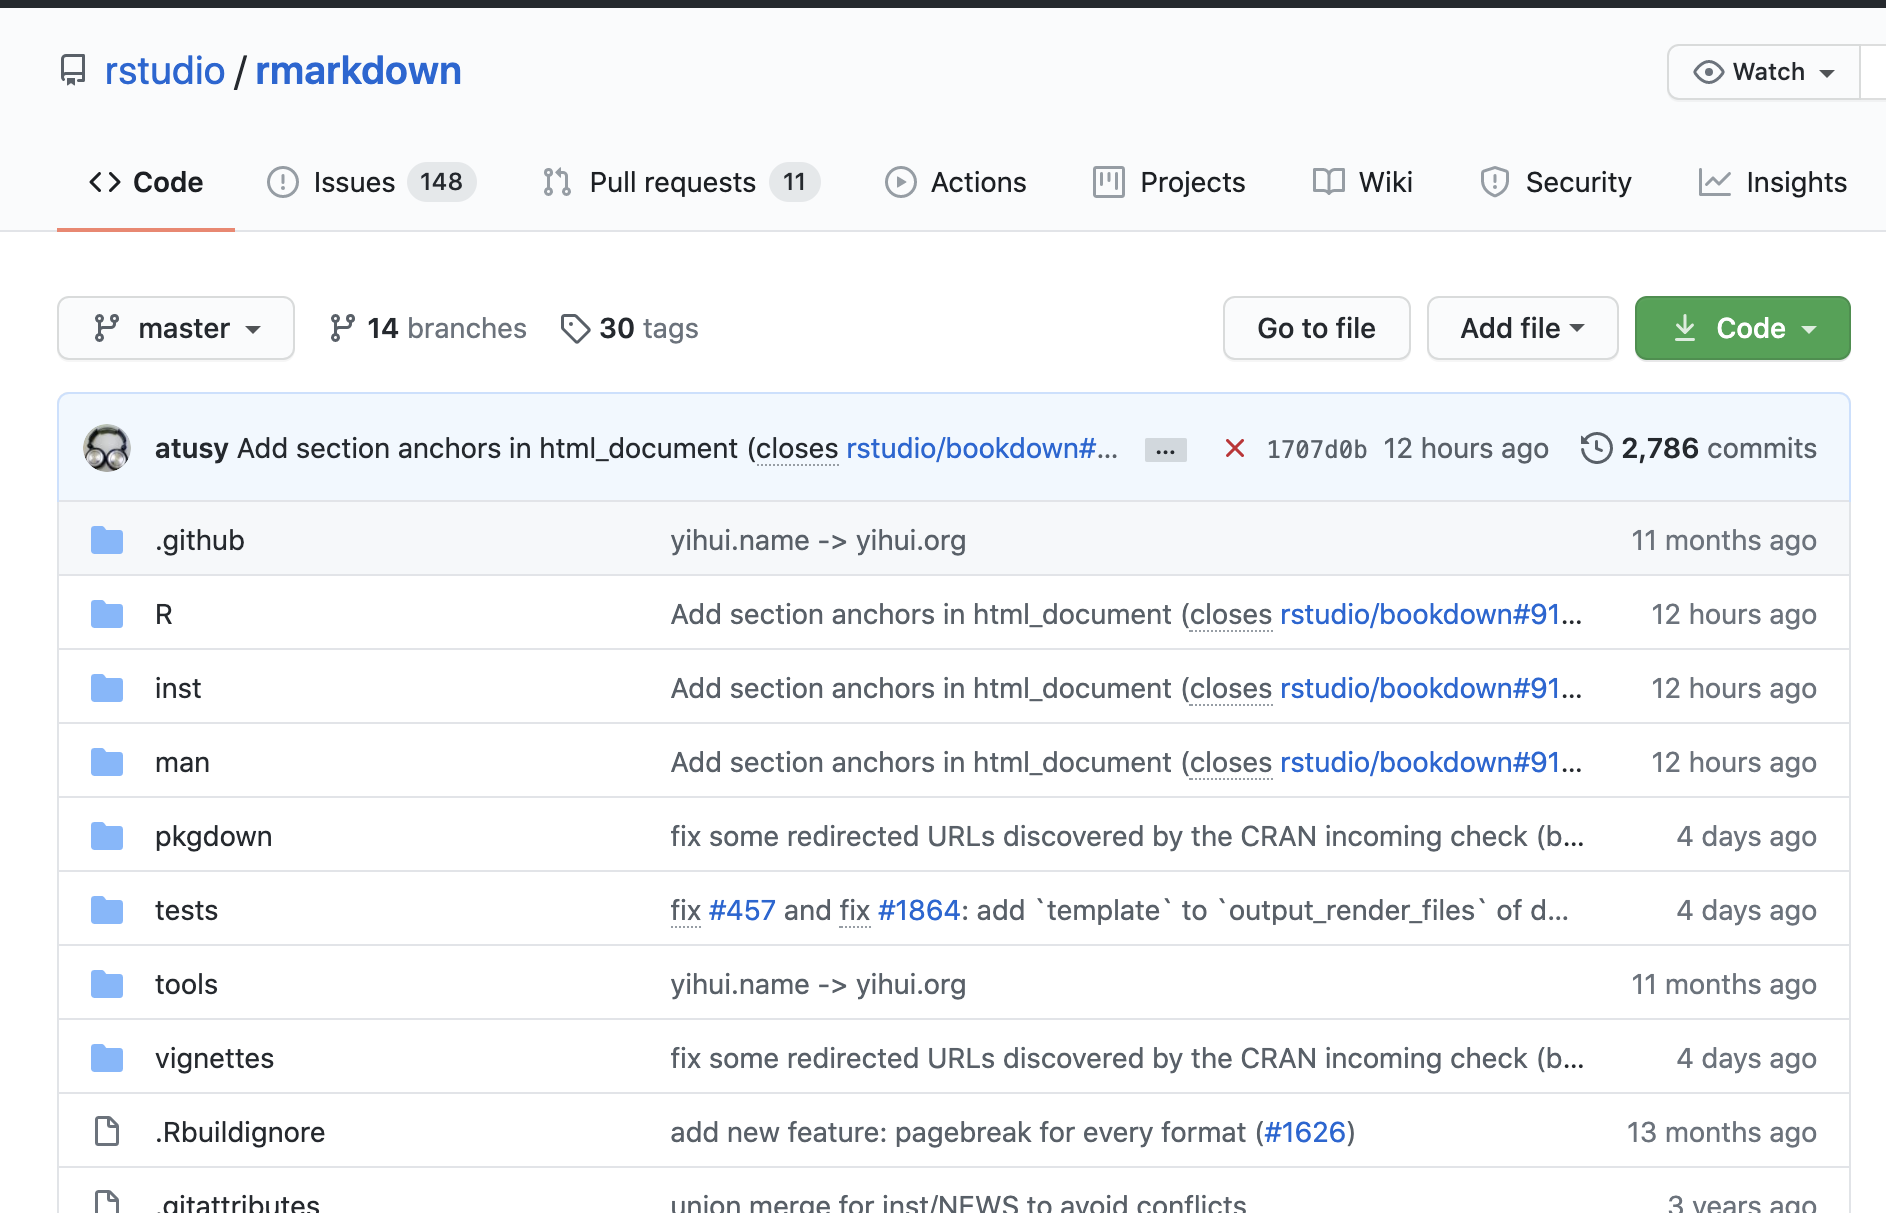This screenshot has height=1213, width=1886.
Task: Open the tools folder
Action: pos(186,984)
